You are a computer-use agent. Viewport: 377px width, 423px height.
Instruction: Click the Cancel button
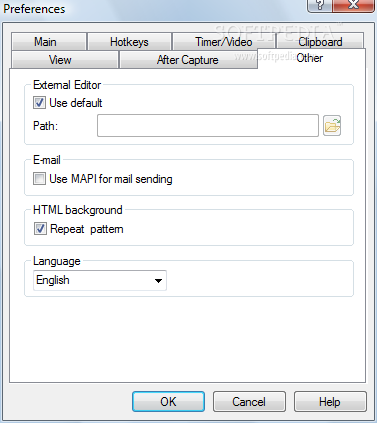pos(249,402)
